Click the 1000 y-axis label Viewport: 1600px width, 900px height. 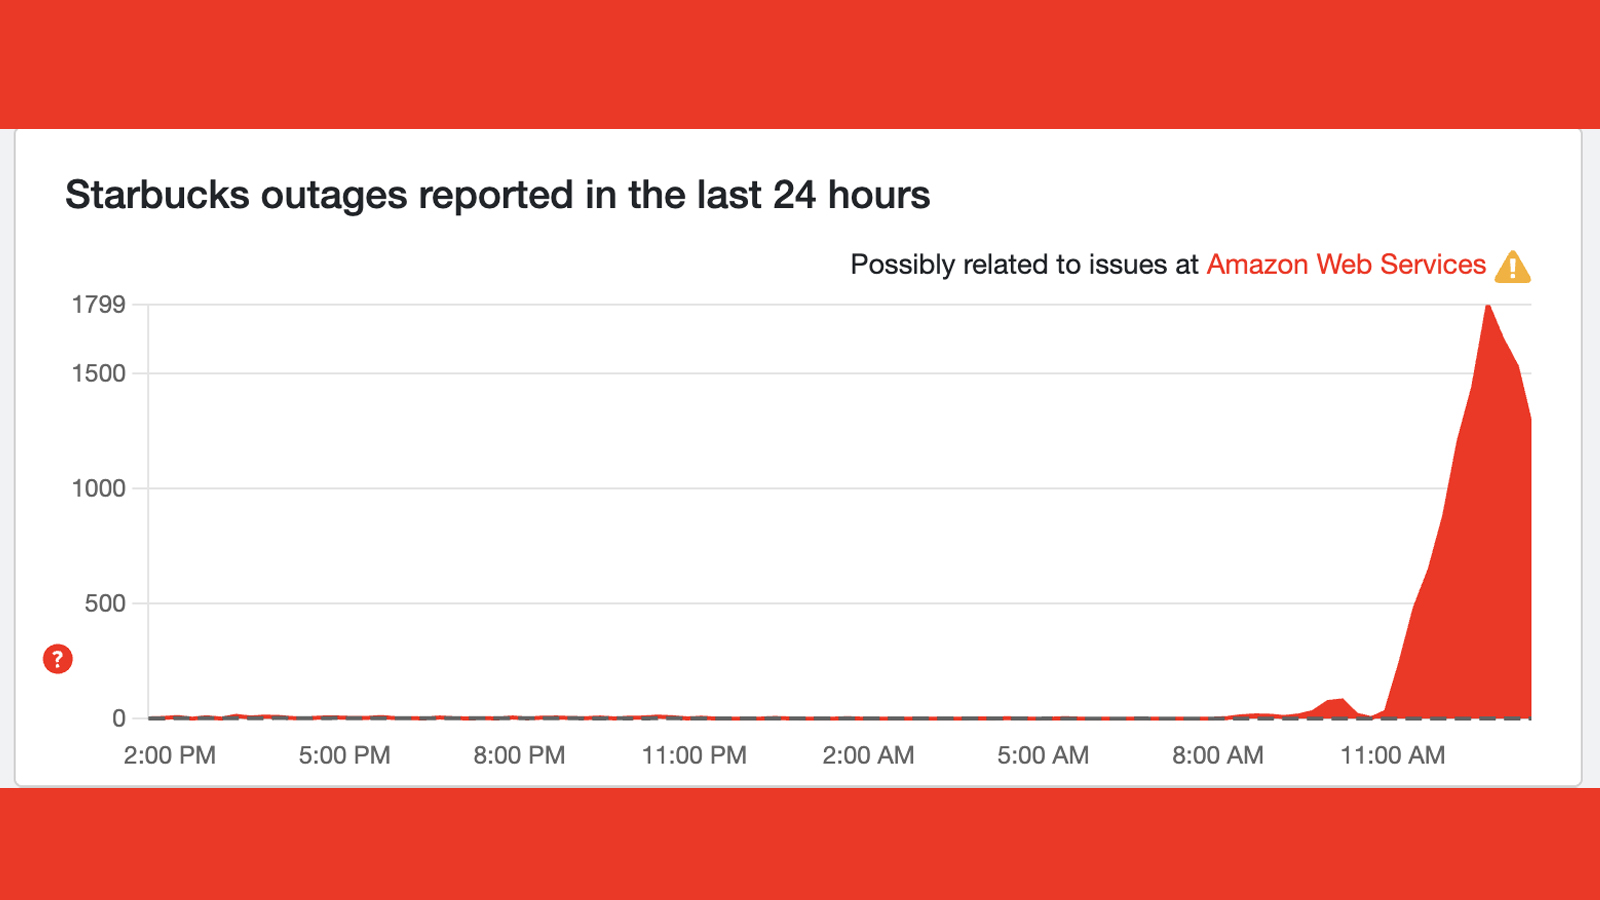click(x=98, y=489)
